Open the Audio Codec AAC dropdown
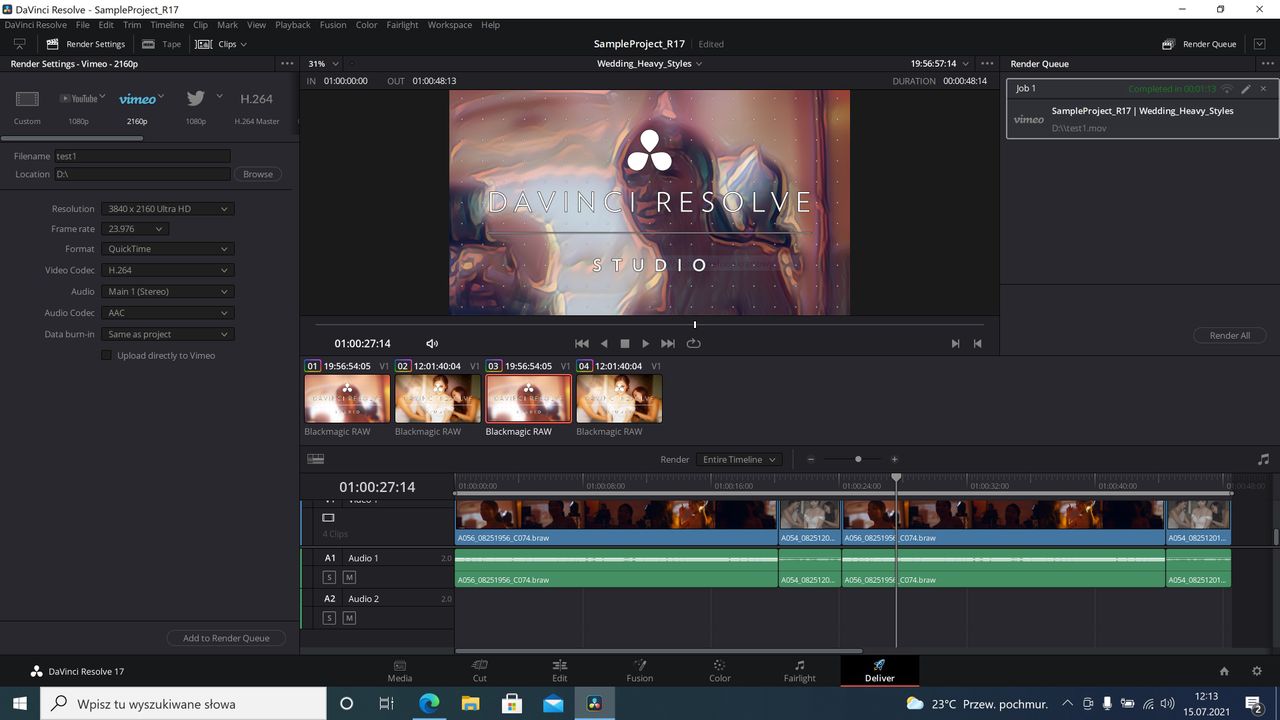This screenshot has height=720, width=1280. coord(167,313)
